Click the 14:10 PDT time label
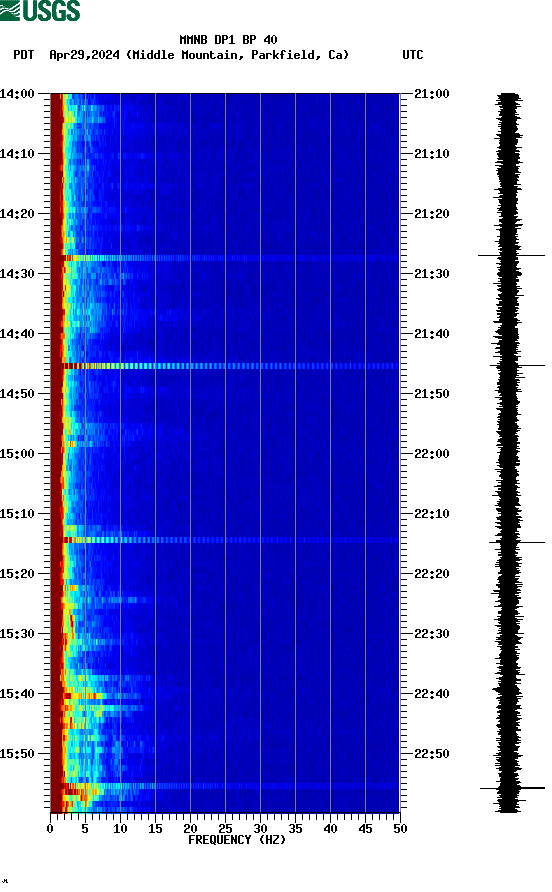Image resolution: width=552 pixels, height=892 pixels. (x=17, y=154)
